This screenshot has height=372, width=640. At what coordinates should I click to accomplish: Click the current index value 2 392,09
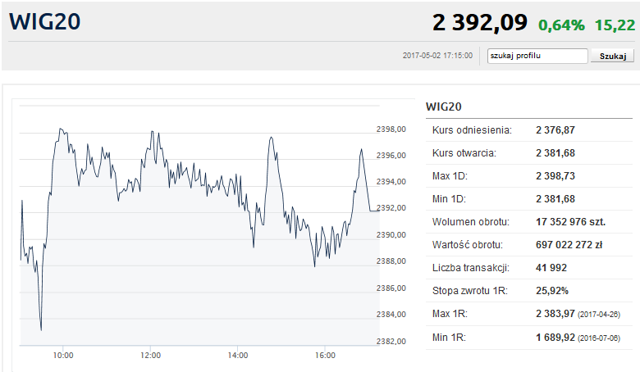[x=480, y=22]
